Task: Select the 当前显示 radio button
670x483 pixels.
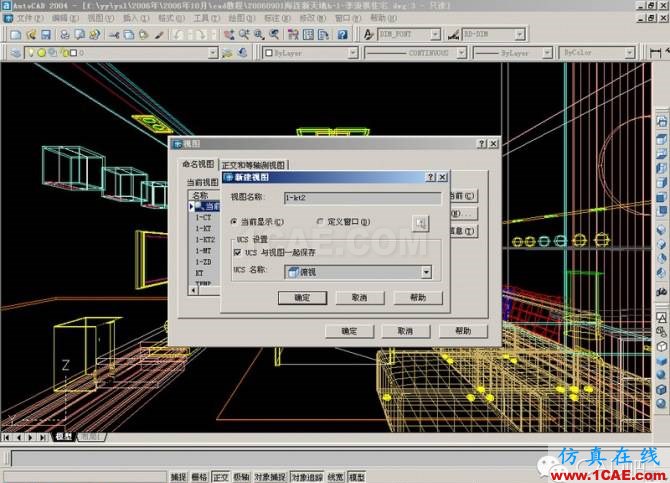Action: pyautogui.click(x=234, y=222)
